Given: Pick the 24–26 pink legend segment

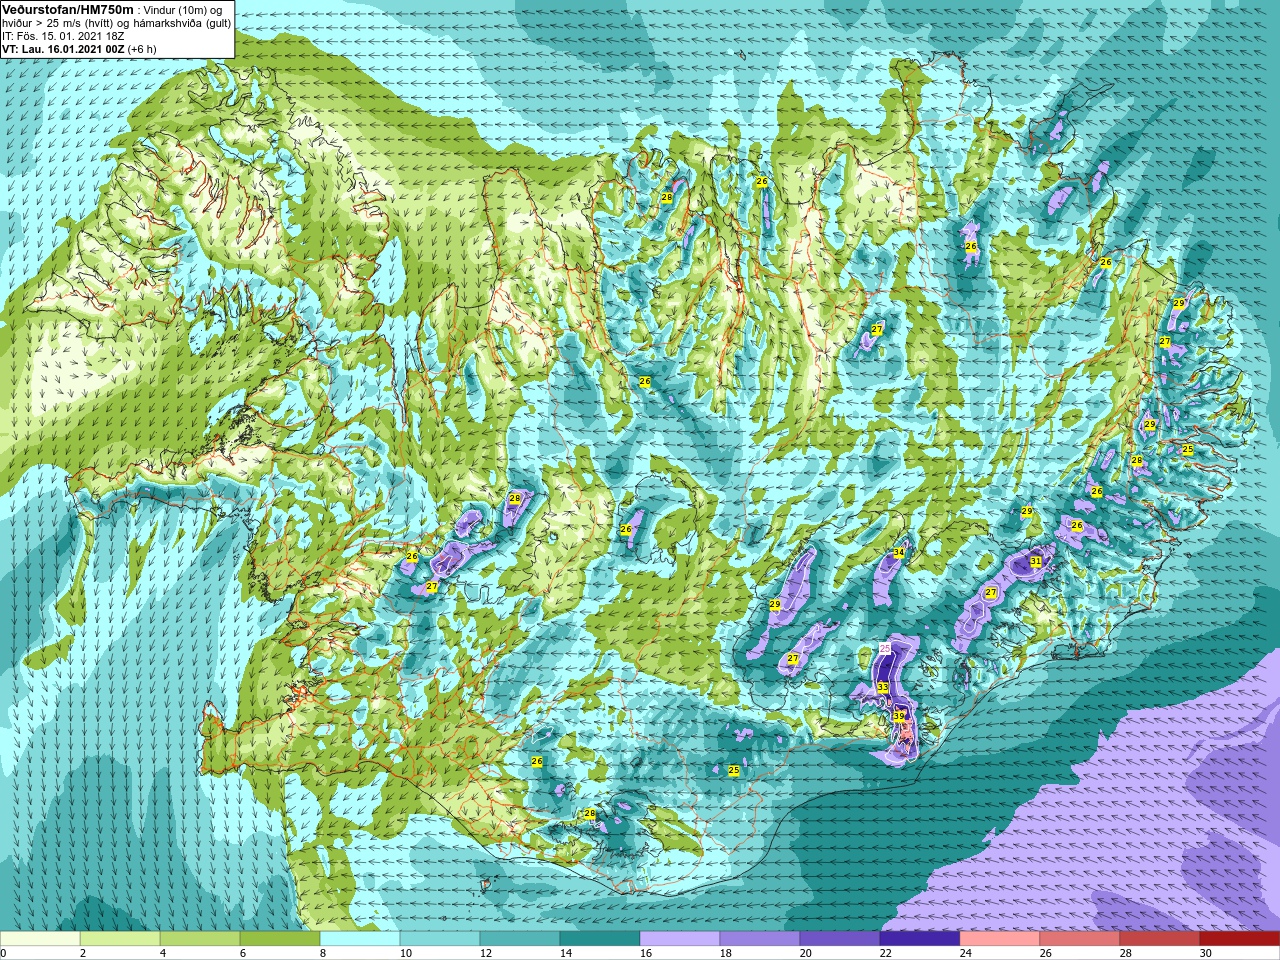Looking at the screenshot, I should pyautogui.click(x=1000, y=938).
